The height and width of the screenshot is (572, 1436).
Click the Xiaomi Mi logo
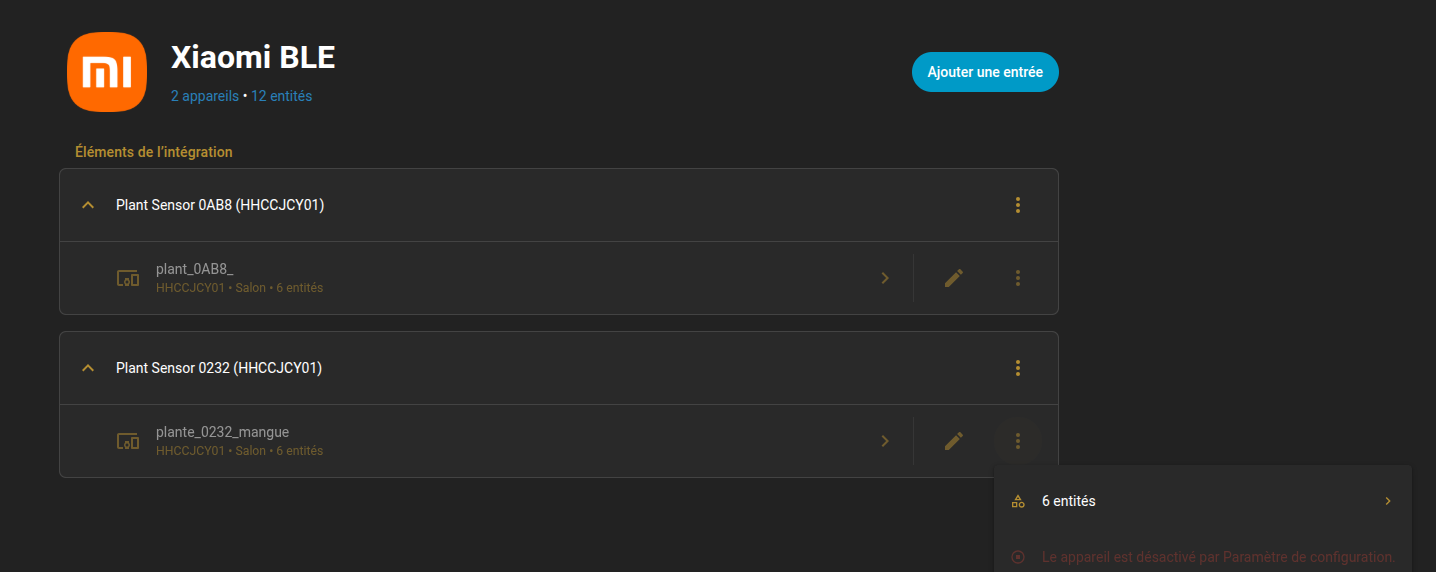click(107, 72)
